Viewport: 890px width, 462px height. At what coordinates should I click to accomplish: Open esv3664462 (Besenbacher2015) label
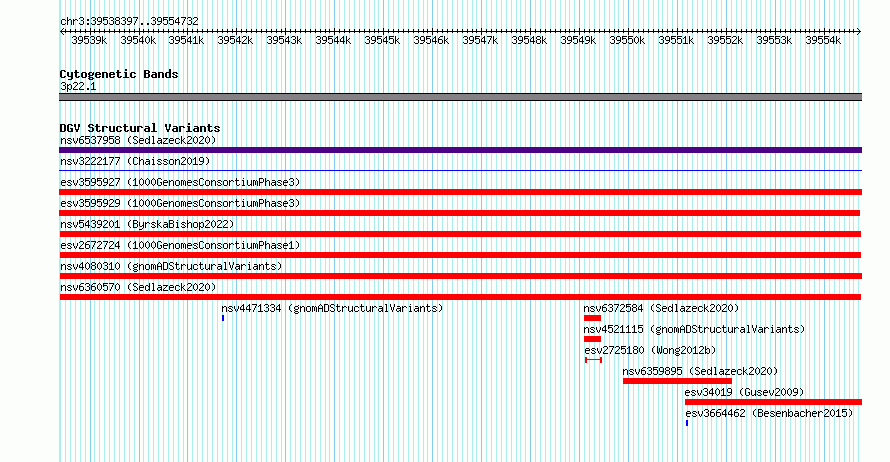769,413
